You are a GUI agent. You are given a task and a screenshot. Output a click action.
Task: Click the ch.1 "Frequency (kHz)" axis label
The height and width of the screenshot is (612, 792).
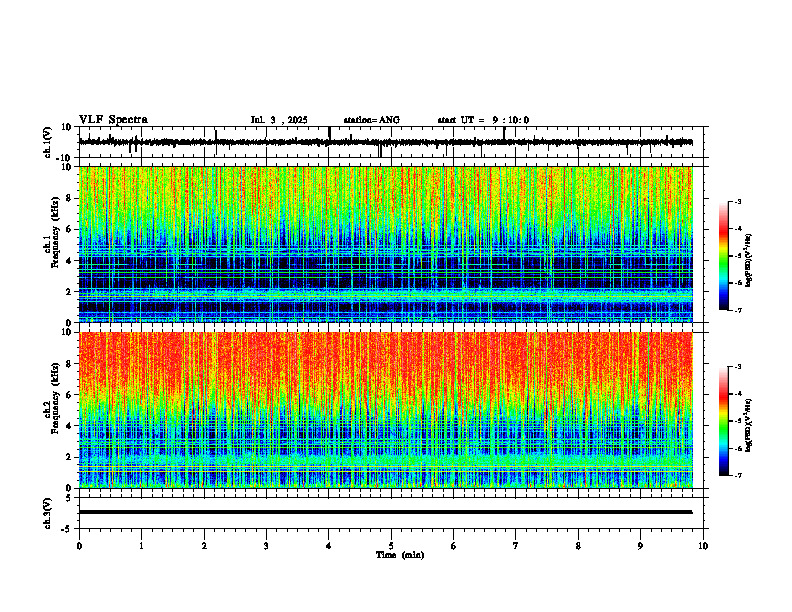tap(55, 232)
